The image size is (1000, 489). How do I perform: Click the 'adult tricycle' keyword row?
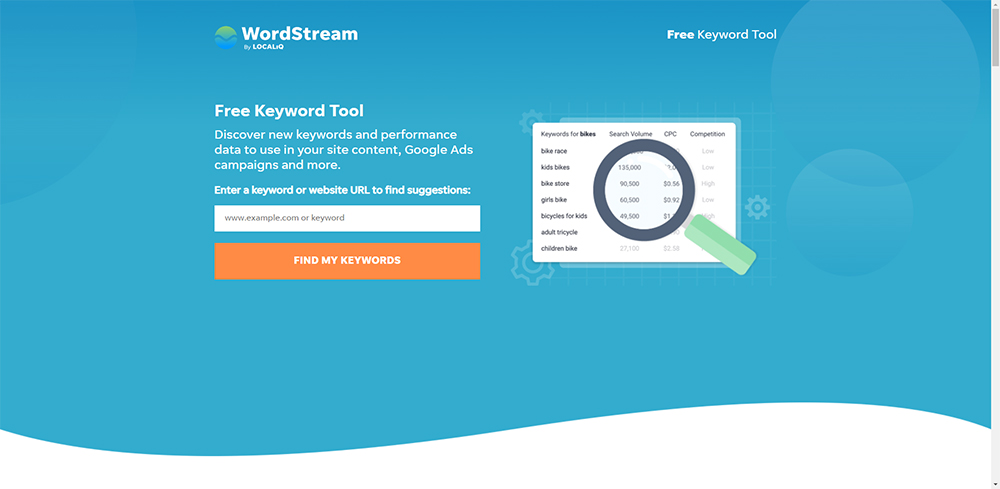(559, 232)
